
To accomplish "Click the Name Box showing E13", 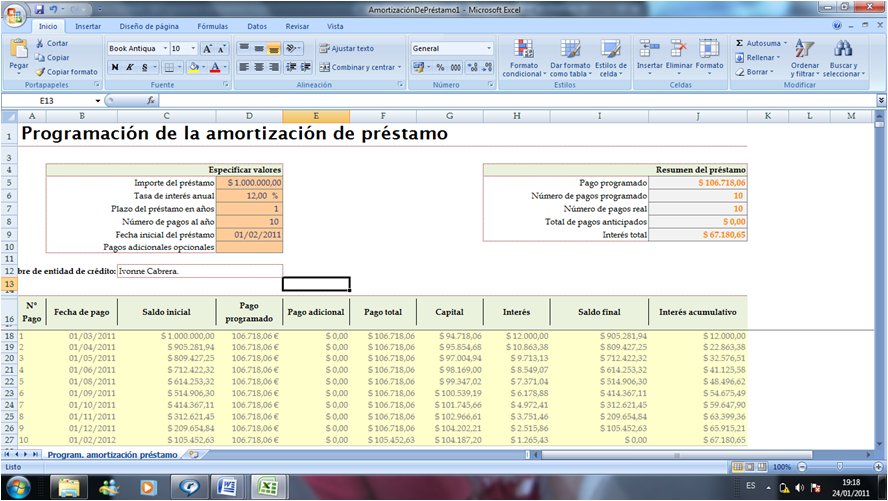I will point(47,100).
